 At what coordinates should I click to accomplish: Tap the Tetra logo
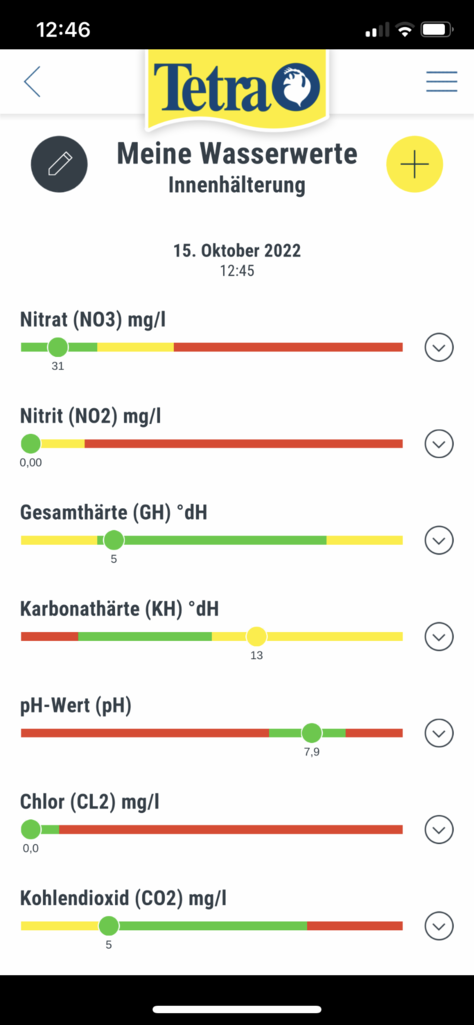click(x=237, y=88)
